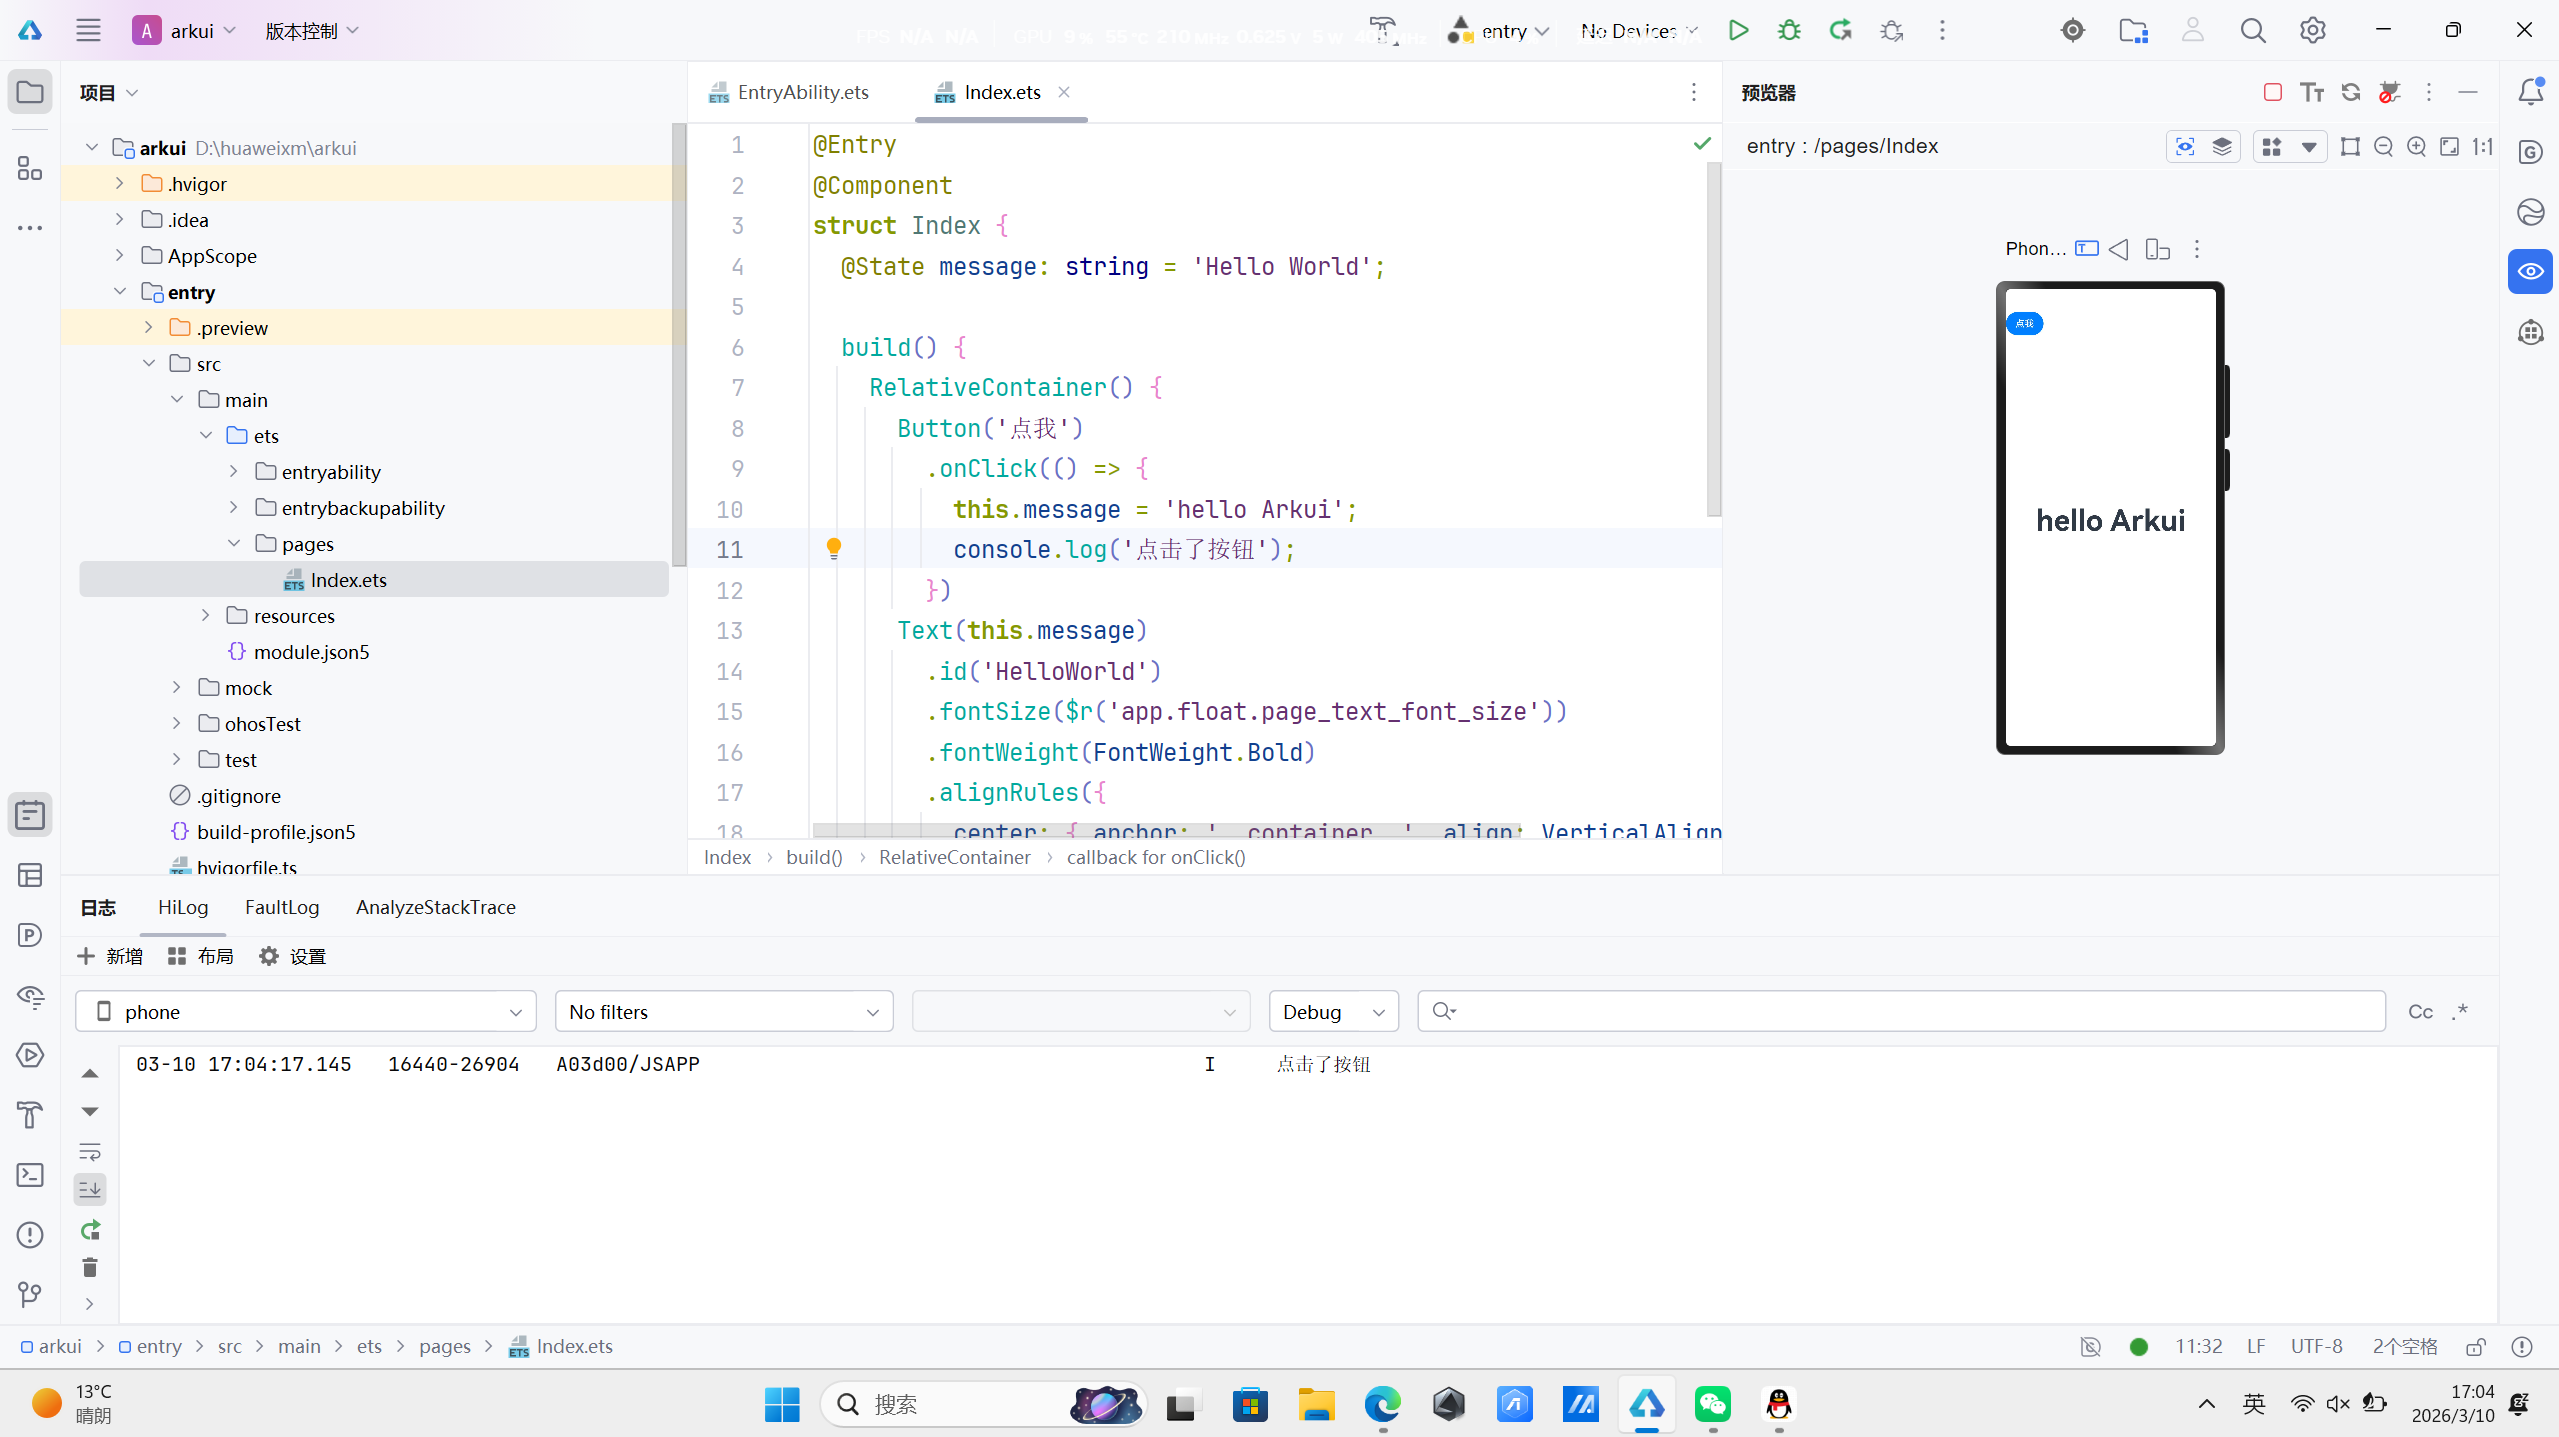Switch to the EntryAbility.ets tab
Image resolution: width=2559 pixels, height=1437 pixels.
point(802,92)
